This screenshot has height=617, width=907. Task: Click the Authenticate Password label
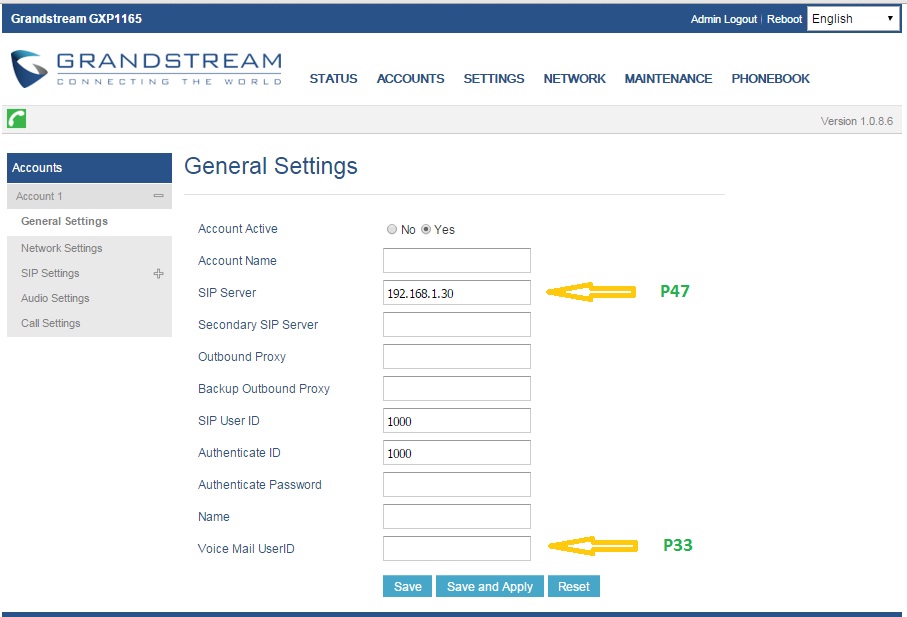pyautogui.click(x=260, y=485)
